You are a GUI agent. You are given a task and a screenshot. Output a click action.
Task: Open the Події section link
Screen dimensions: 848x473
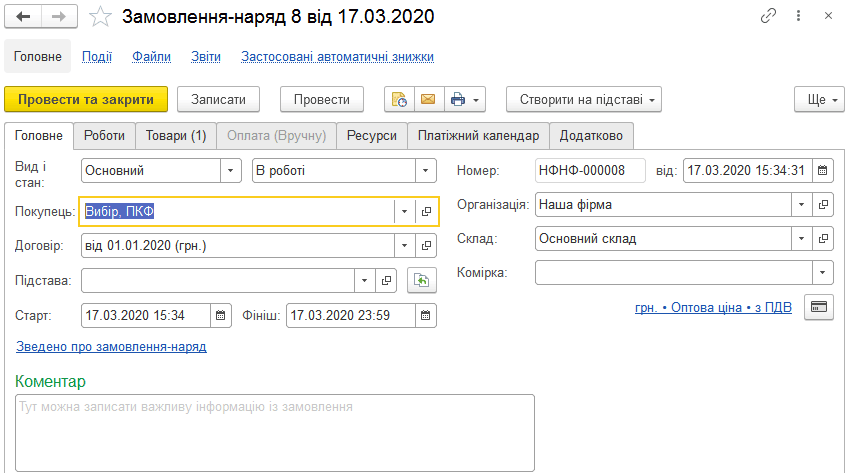[x=97, y=56]
